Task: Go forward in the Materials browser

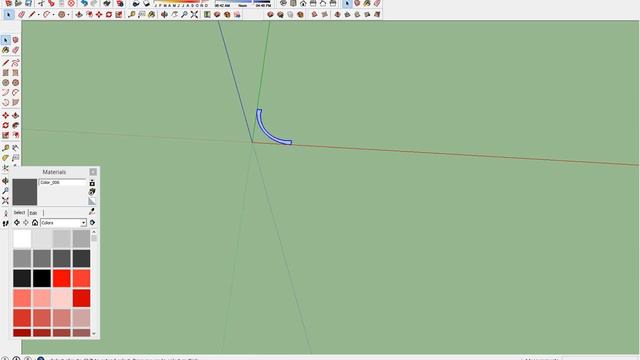Action: pyautogui.click(x=26, y=223)
